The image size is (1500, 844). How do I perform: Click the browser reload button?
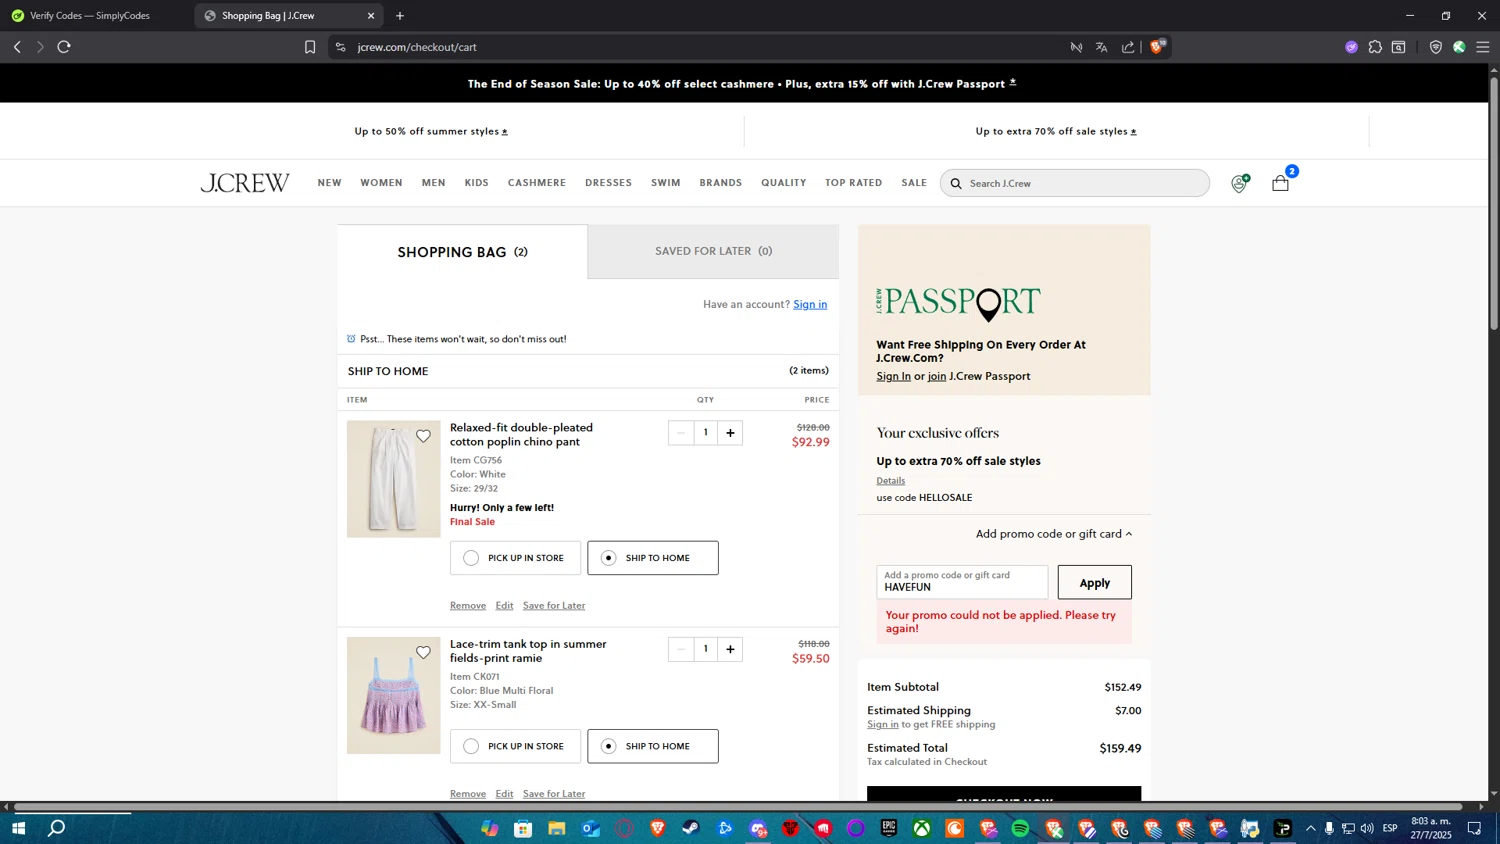64,47
